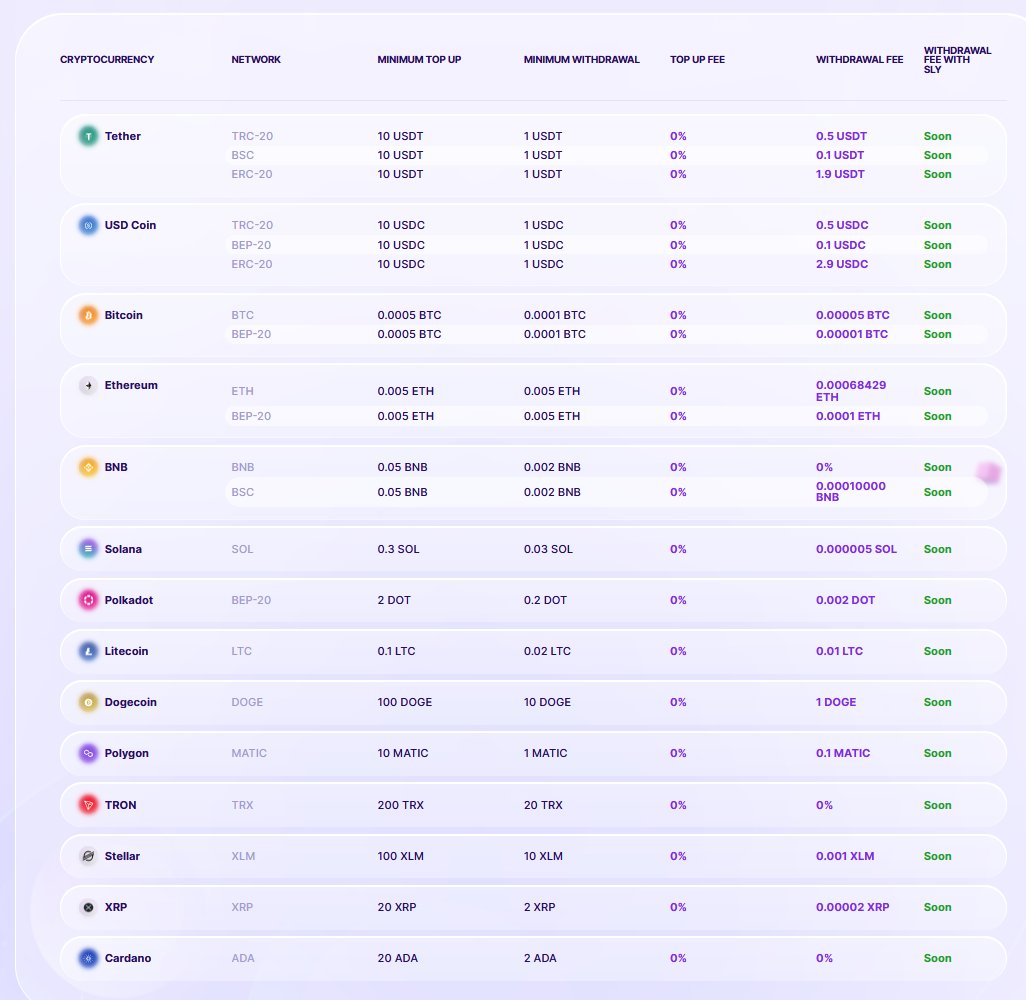Click the 0.5 USDT withdrawal fee

pos(841,136)
